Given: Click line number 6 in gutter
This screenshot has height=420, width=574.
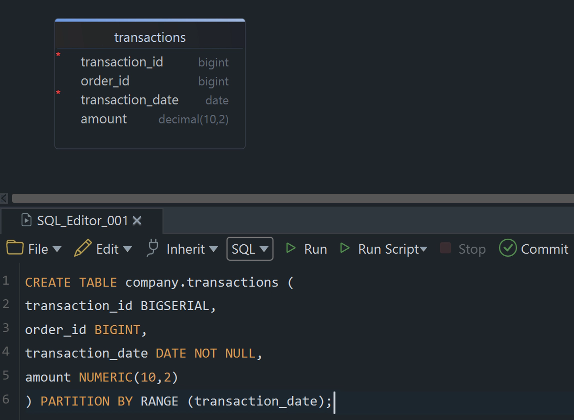Looking at the screenshot, I should coord(6,399).
